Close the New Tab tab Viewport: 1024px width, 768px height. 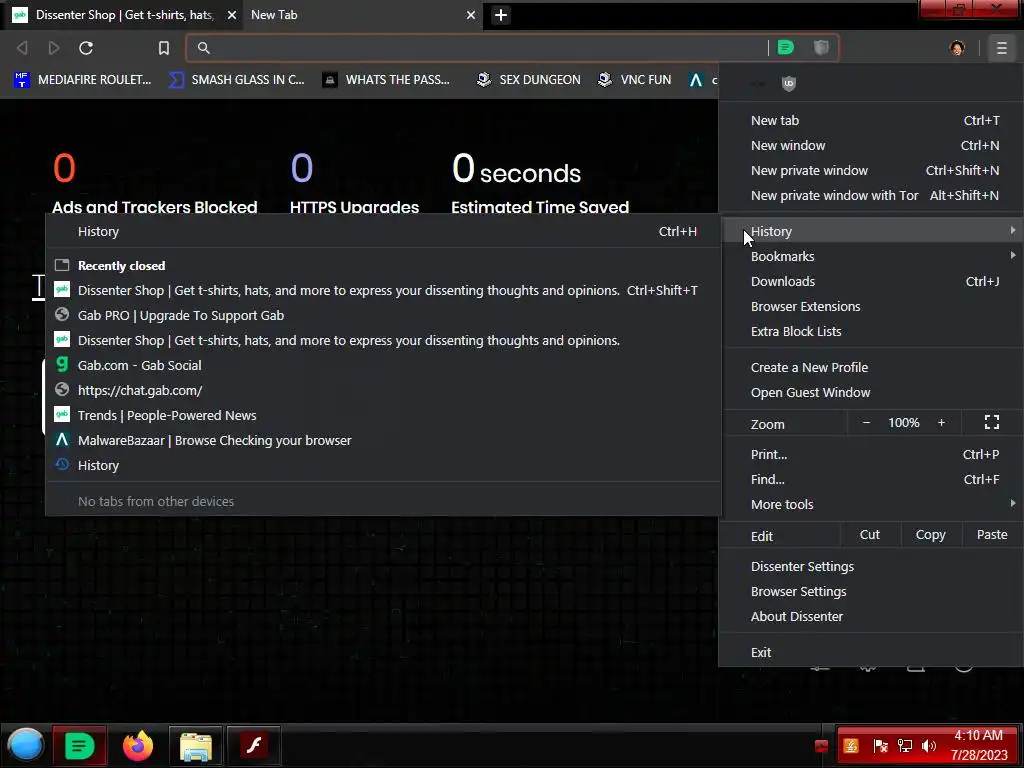click(x=471, y=15)
